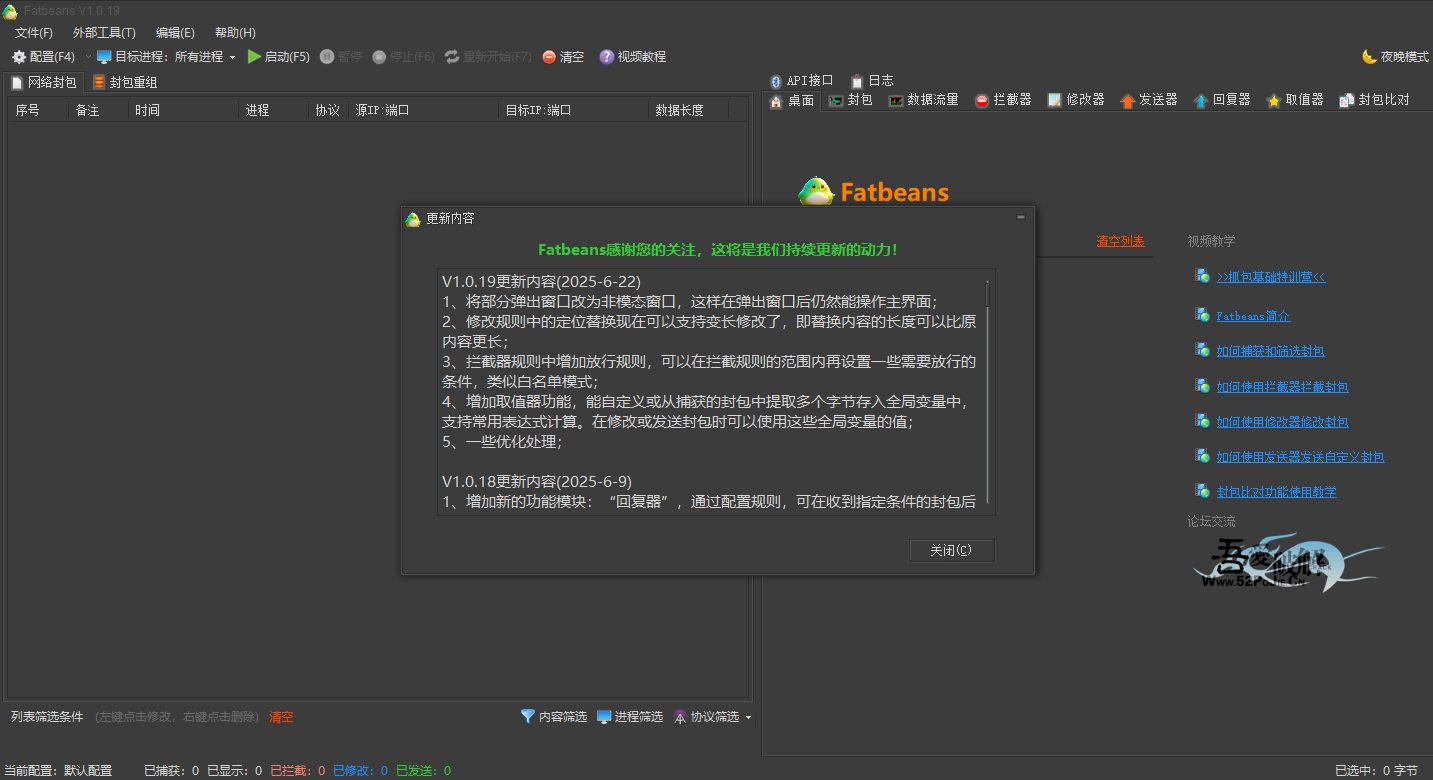Select the 封包 tab icon
1433x780 pixels.
point(836,100)
